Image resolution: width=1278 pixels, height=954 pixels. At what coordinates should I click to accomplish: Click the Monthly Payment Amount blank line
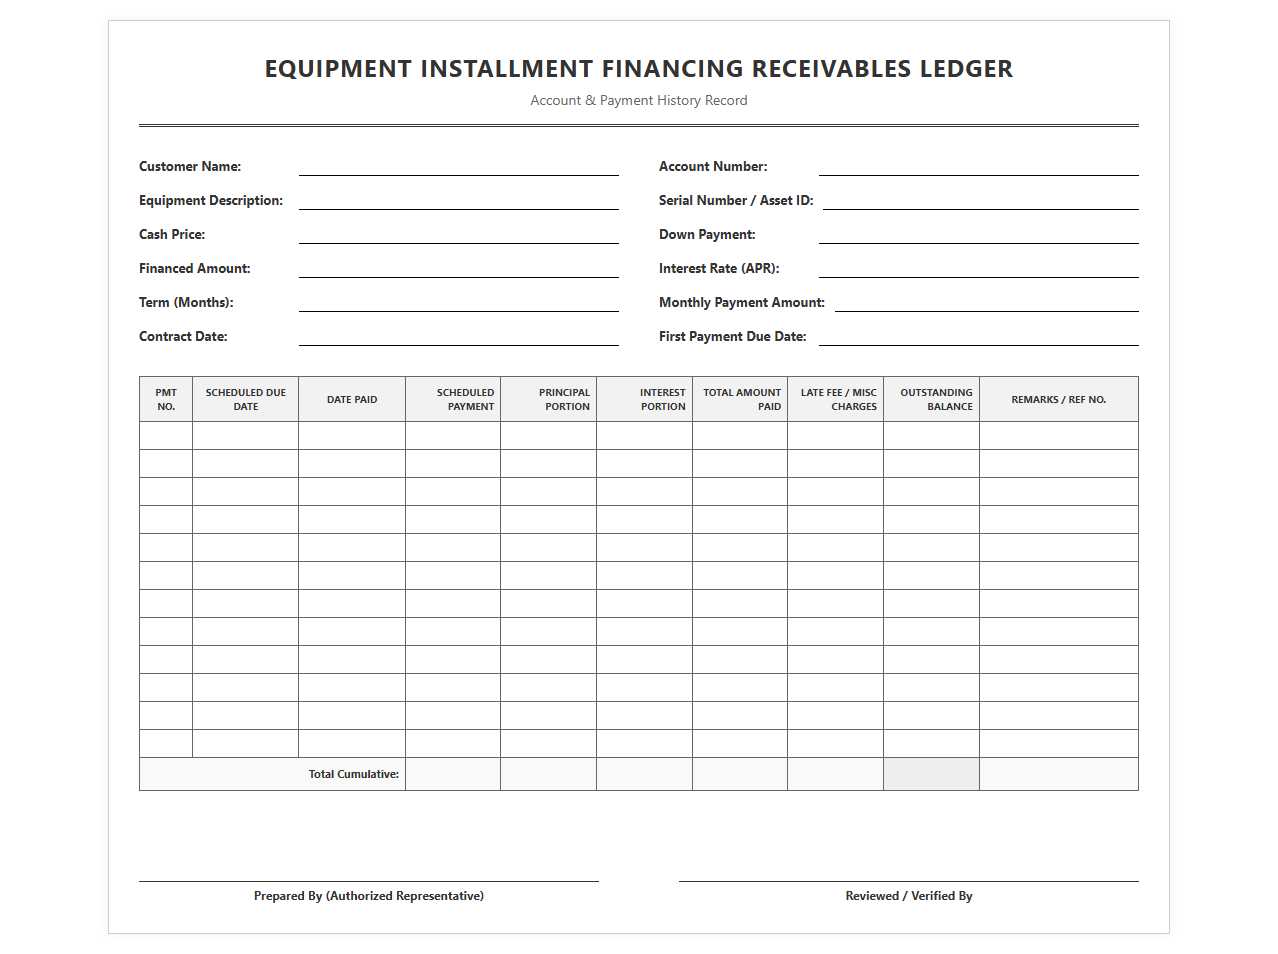coord(987,302)
